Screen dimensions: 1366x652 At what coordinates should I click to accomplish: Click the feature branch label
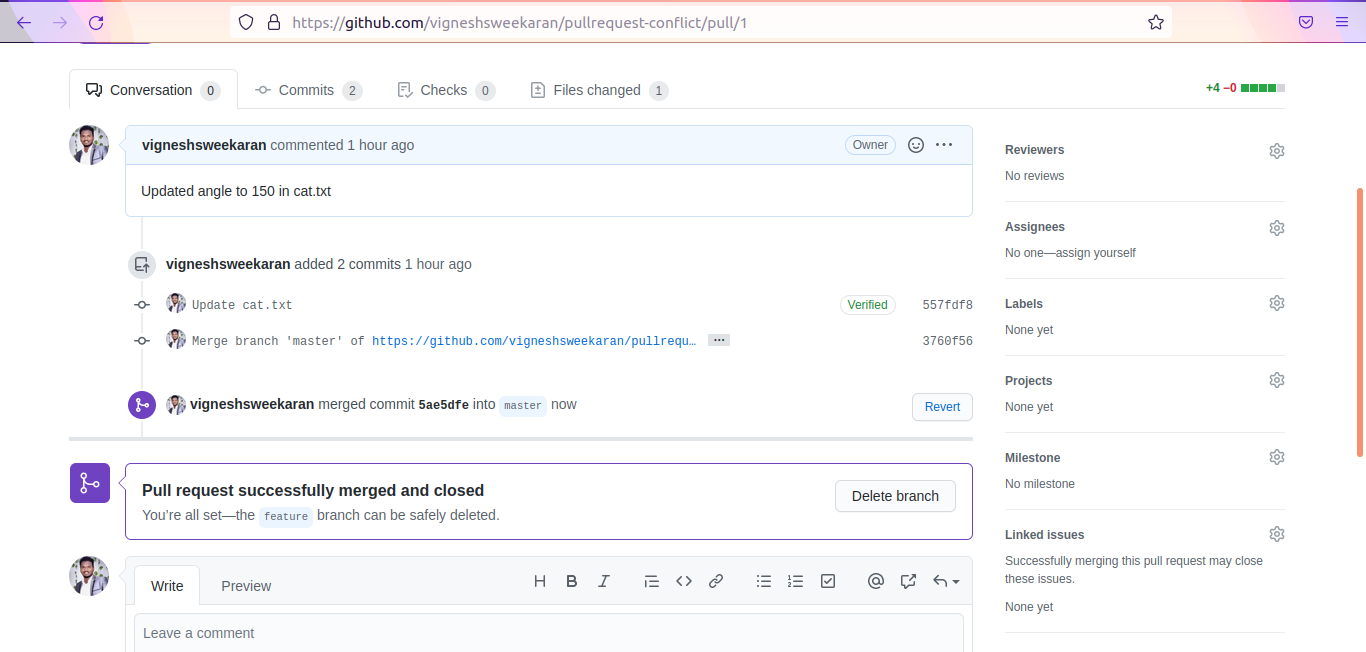[286, 517]
